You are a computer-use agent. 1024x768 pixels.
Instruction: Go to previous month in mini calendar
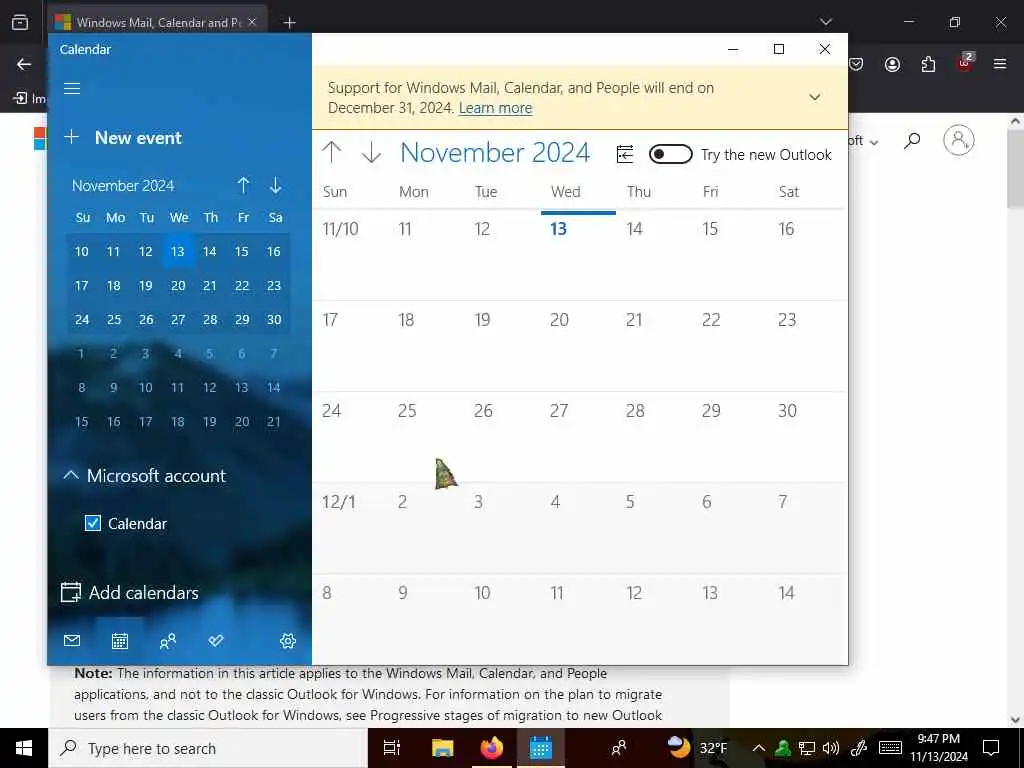244,185
